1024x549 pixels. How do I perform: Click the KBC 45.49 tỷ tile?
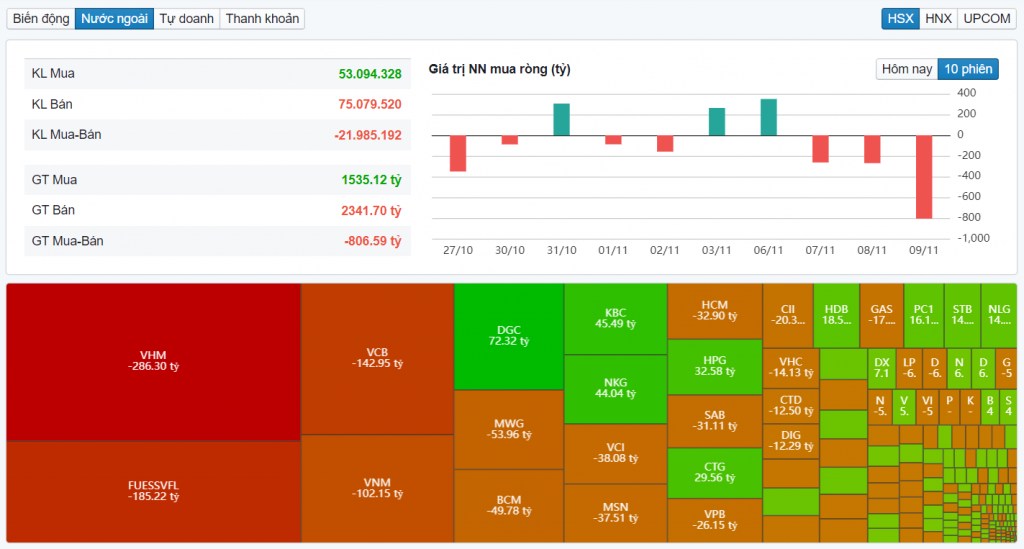coord(615,319)
